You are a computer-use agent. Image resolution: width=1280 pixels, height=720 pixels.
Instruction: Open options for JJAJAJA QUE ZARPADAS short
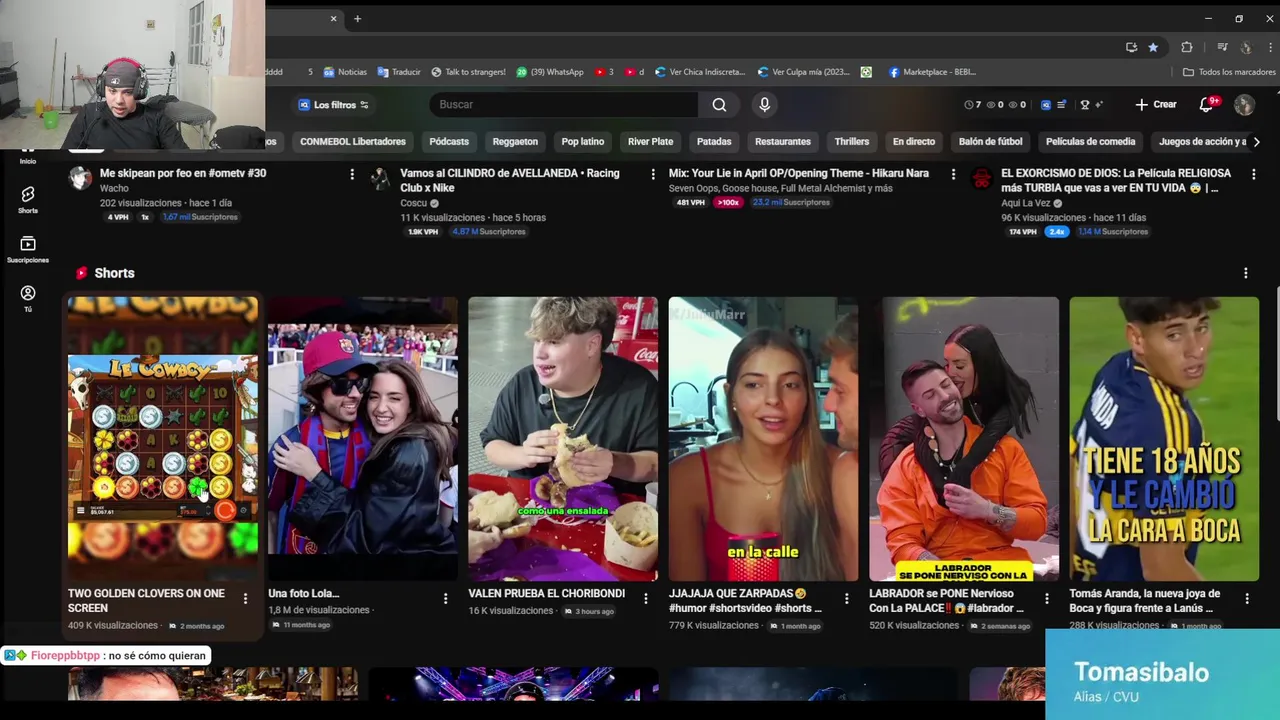point(847,599)
